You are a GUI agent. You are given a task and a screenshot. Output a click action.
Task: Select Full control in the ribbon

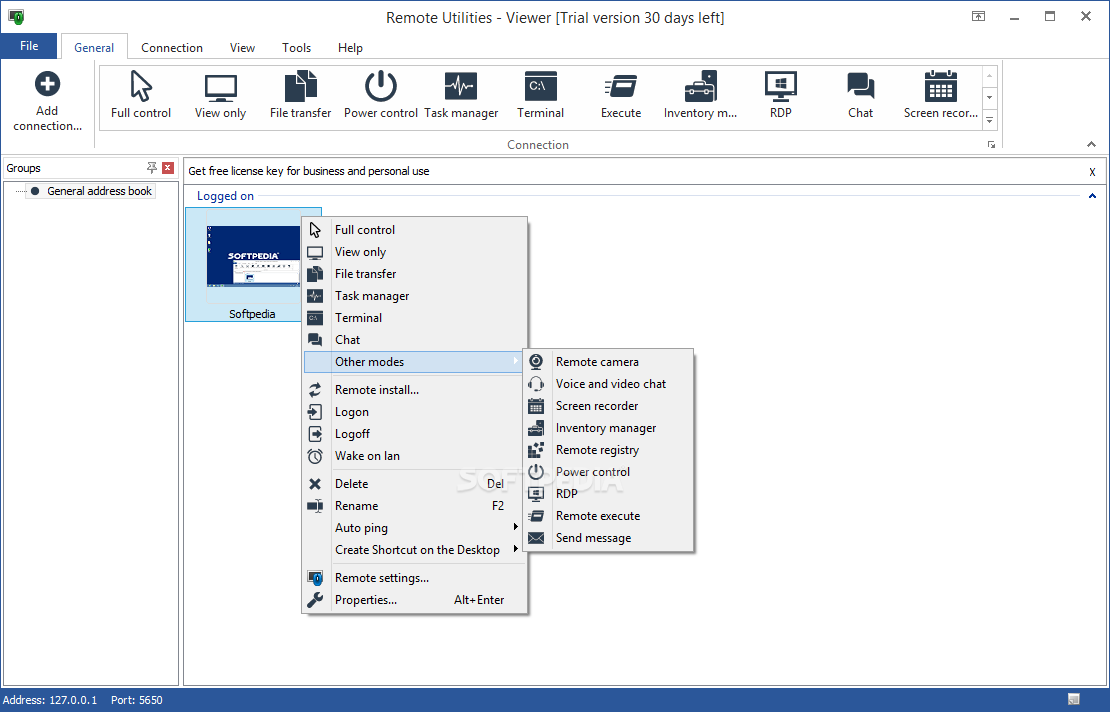(141, 95)
